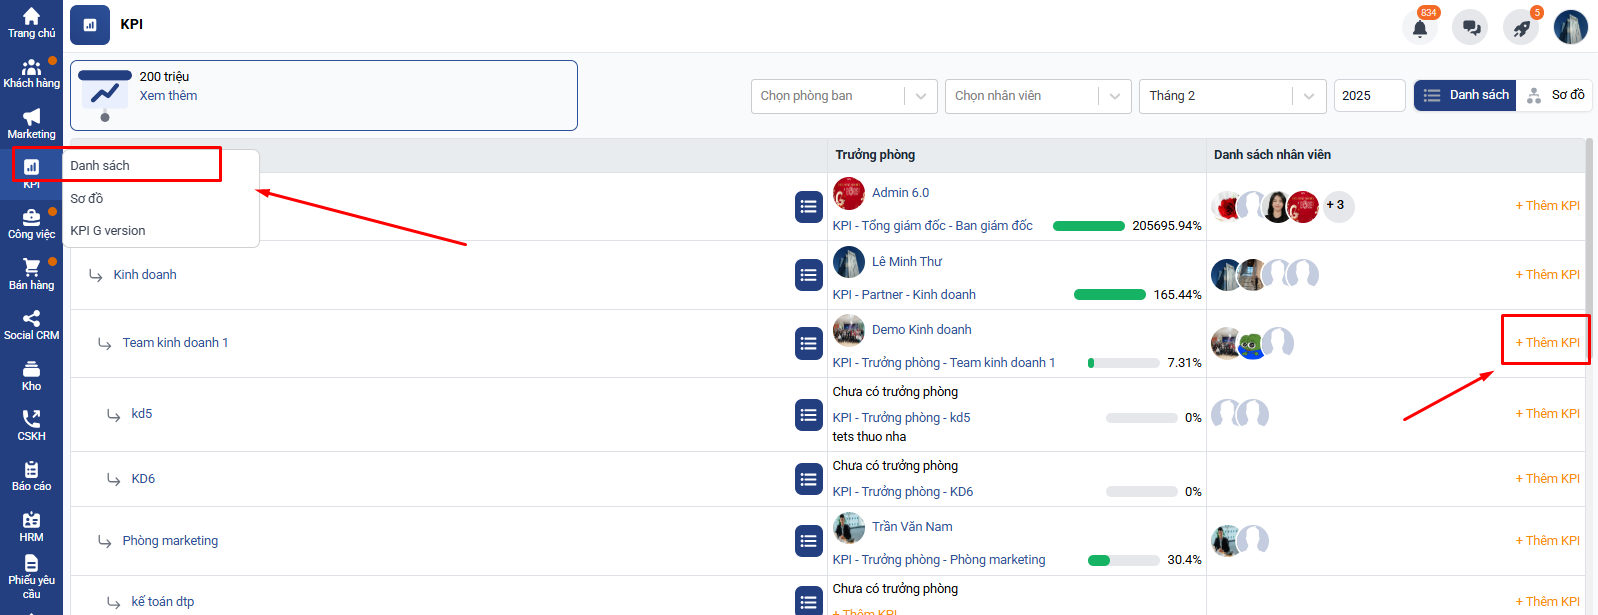This screenshot has height=615, width=1598.
Task: Click Admin 6.0 KPI progress bar
Action: pyautogui.click(x=1088, y=226)
